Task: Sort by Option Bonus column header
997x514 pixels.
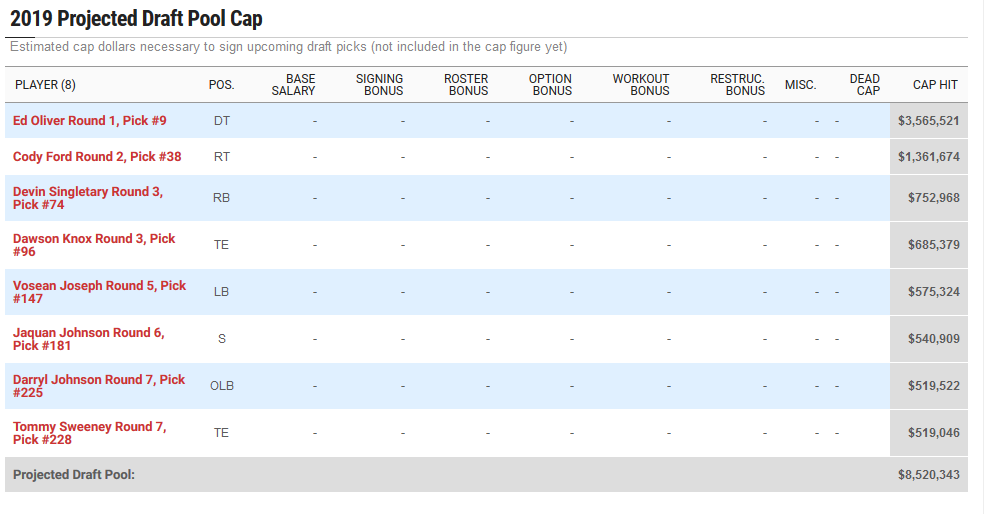Action: coord(551,85)
